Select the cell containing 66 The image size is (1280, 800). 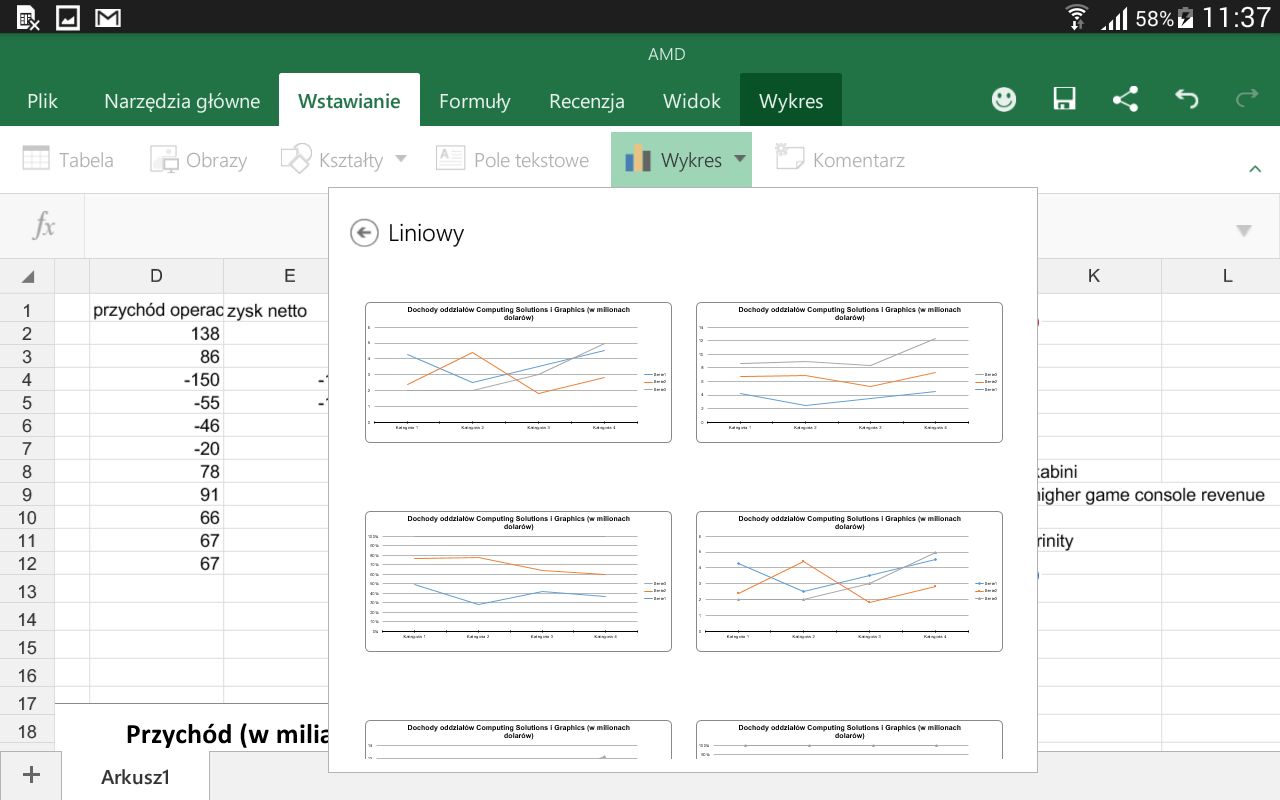click(156, 517)
